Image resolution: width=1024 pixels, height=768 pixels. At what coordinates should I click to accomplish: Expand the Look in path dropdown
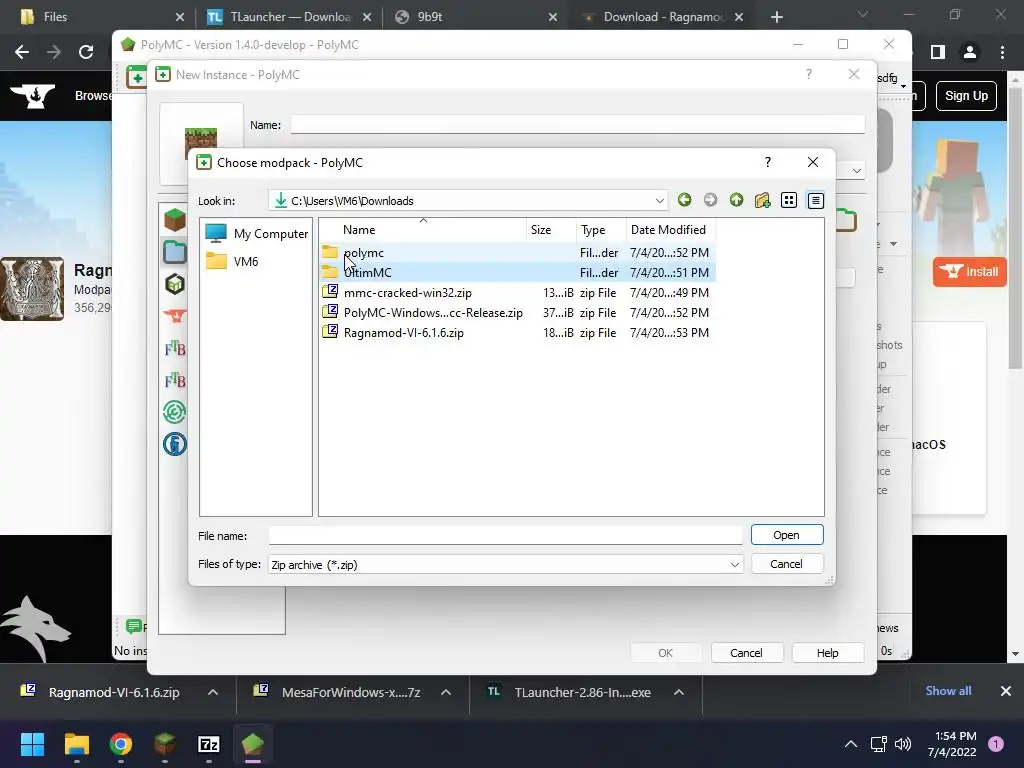click(x=660, y=200)
